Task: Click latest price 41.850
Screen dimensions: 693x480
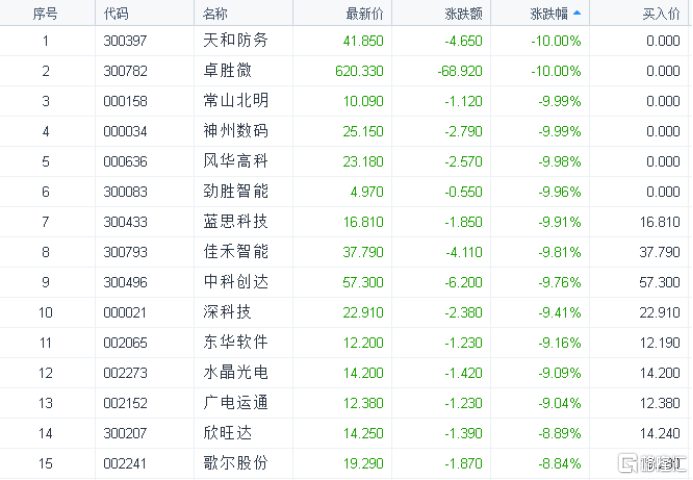Action: click(x=363, y=41)
